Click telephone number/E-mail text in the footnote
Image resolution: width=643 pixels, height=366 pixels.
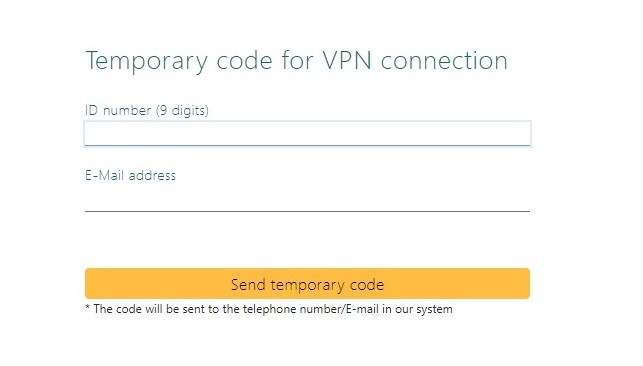tap(310, 309)
